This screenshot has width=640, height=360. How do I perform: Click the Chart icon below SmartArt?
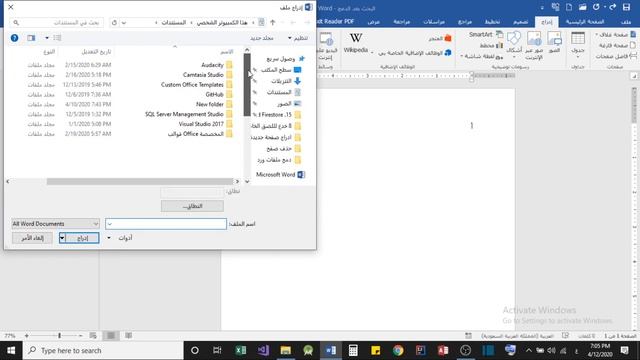tap(491, 45)
